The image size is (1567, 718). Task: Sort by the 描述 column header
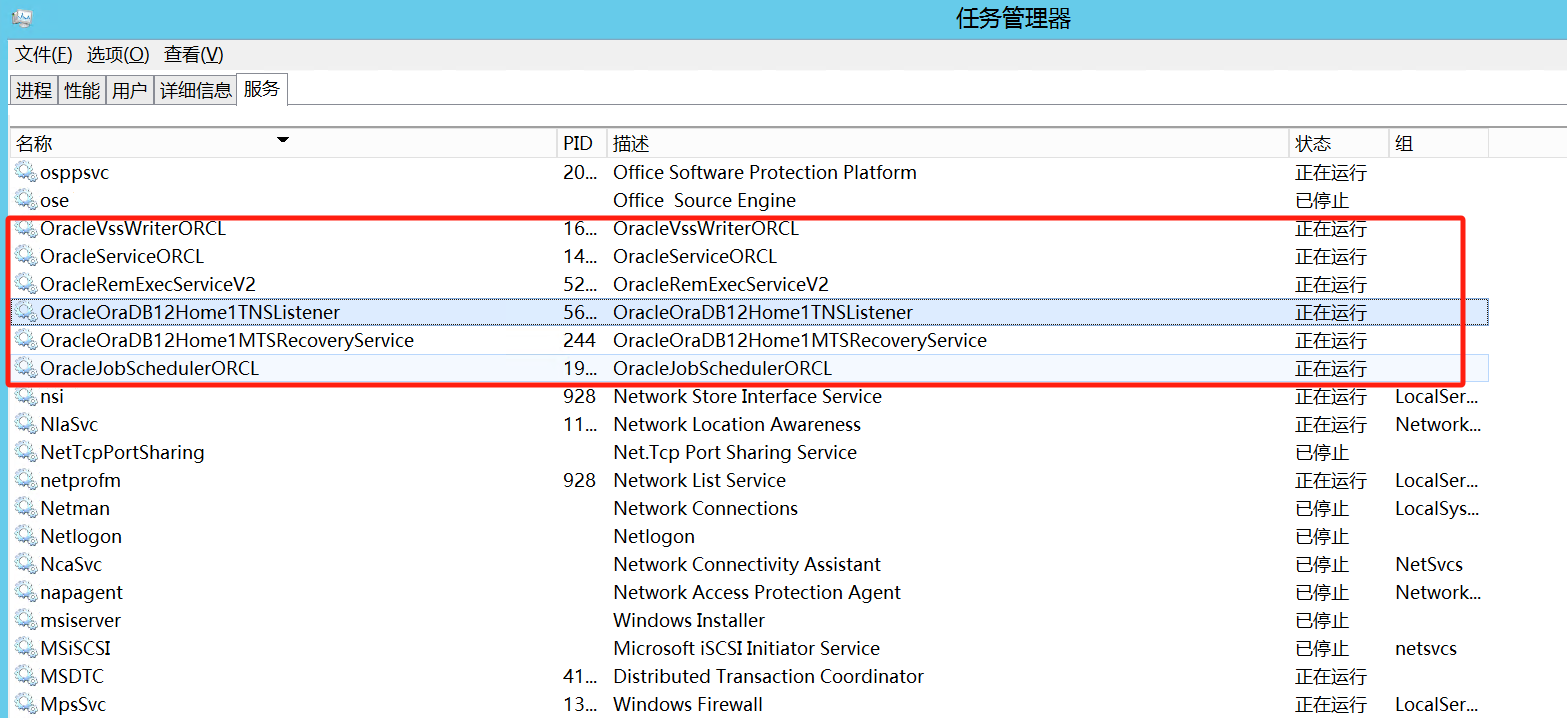947,144
